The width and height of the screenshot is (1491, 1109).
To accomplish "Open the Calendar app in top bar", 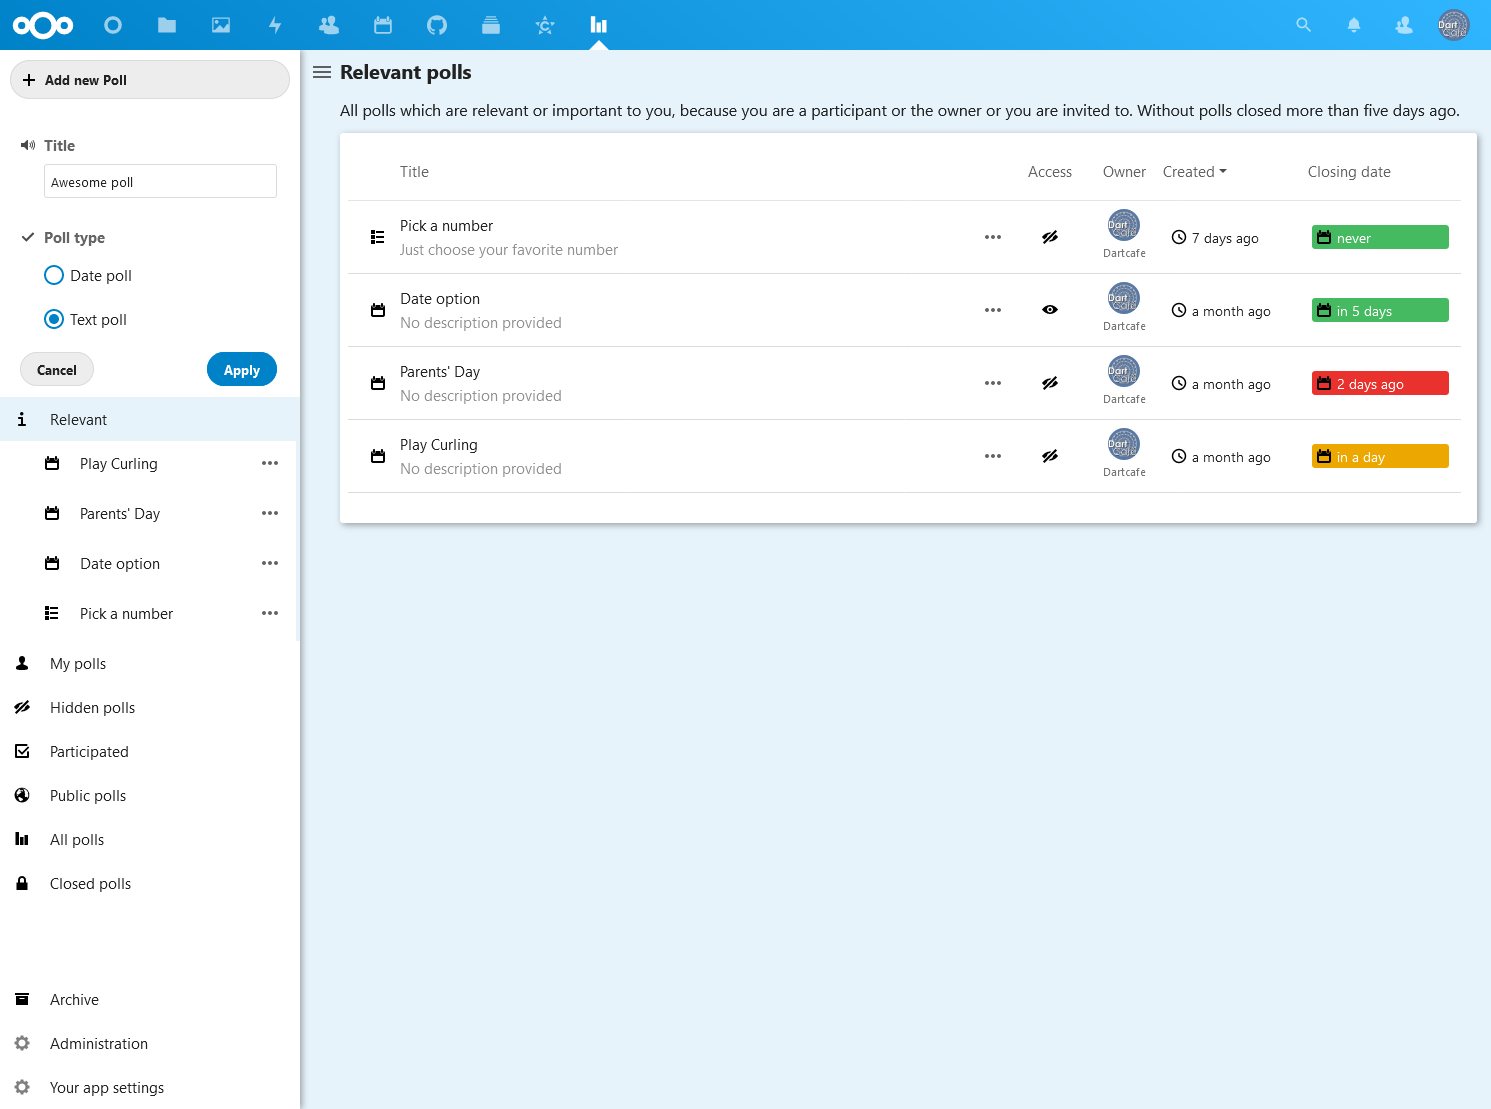I will click(383, 25).
